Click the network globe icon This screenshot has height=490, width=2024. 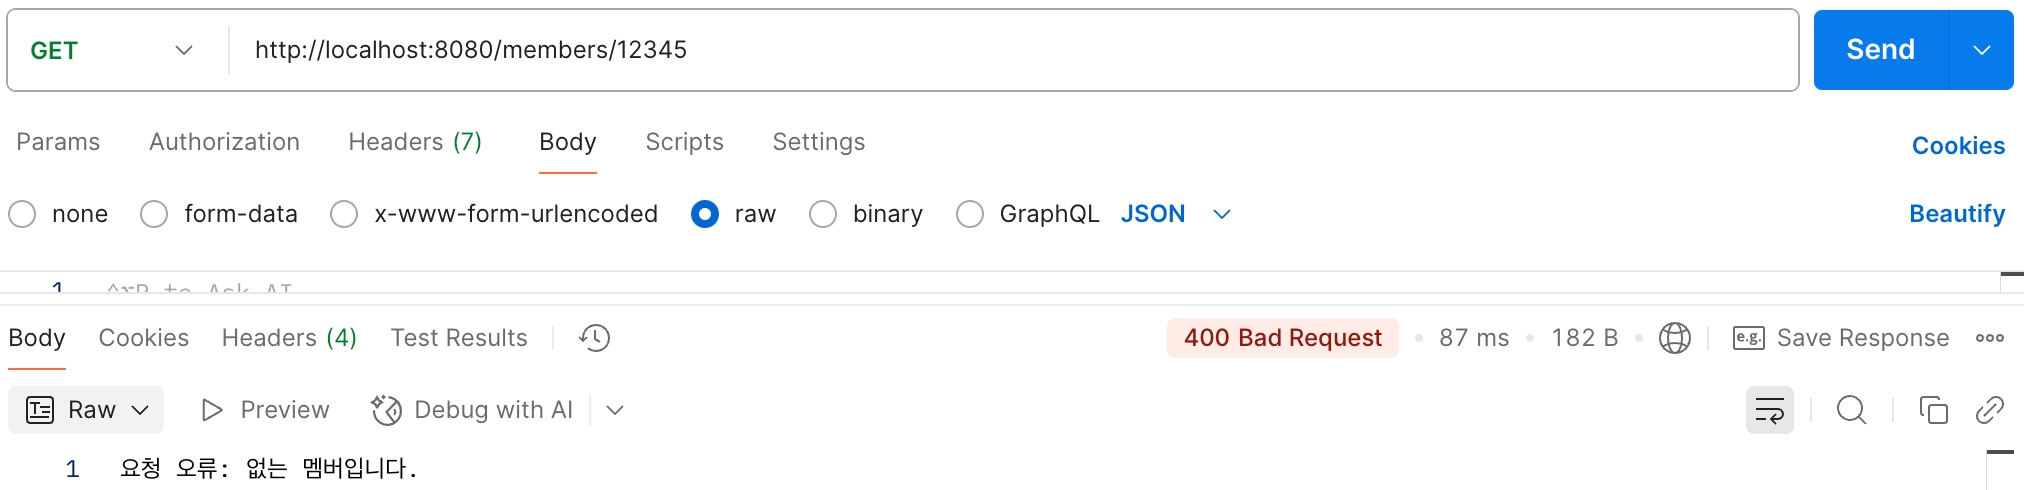pyautogui.click(x=1674, y=338)
